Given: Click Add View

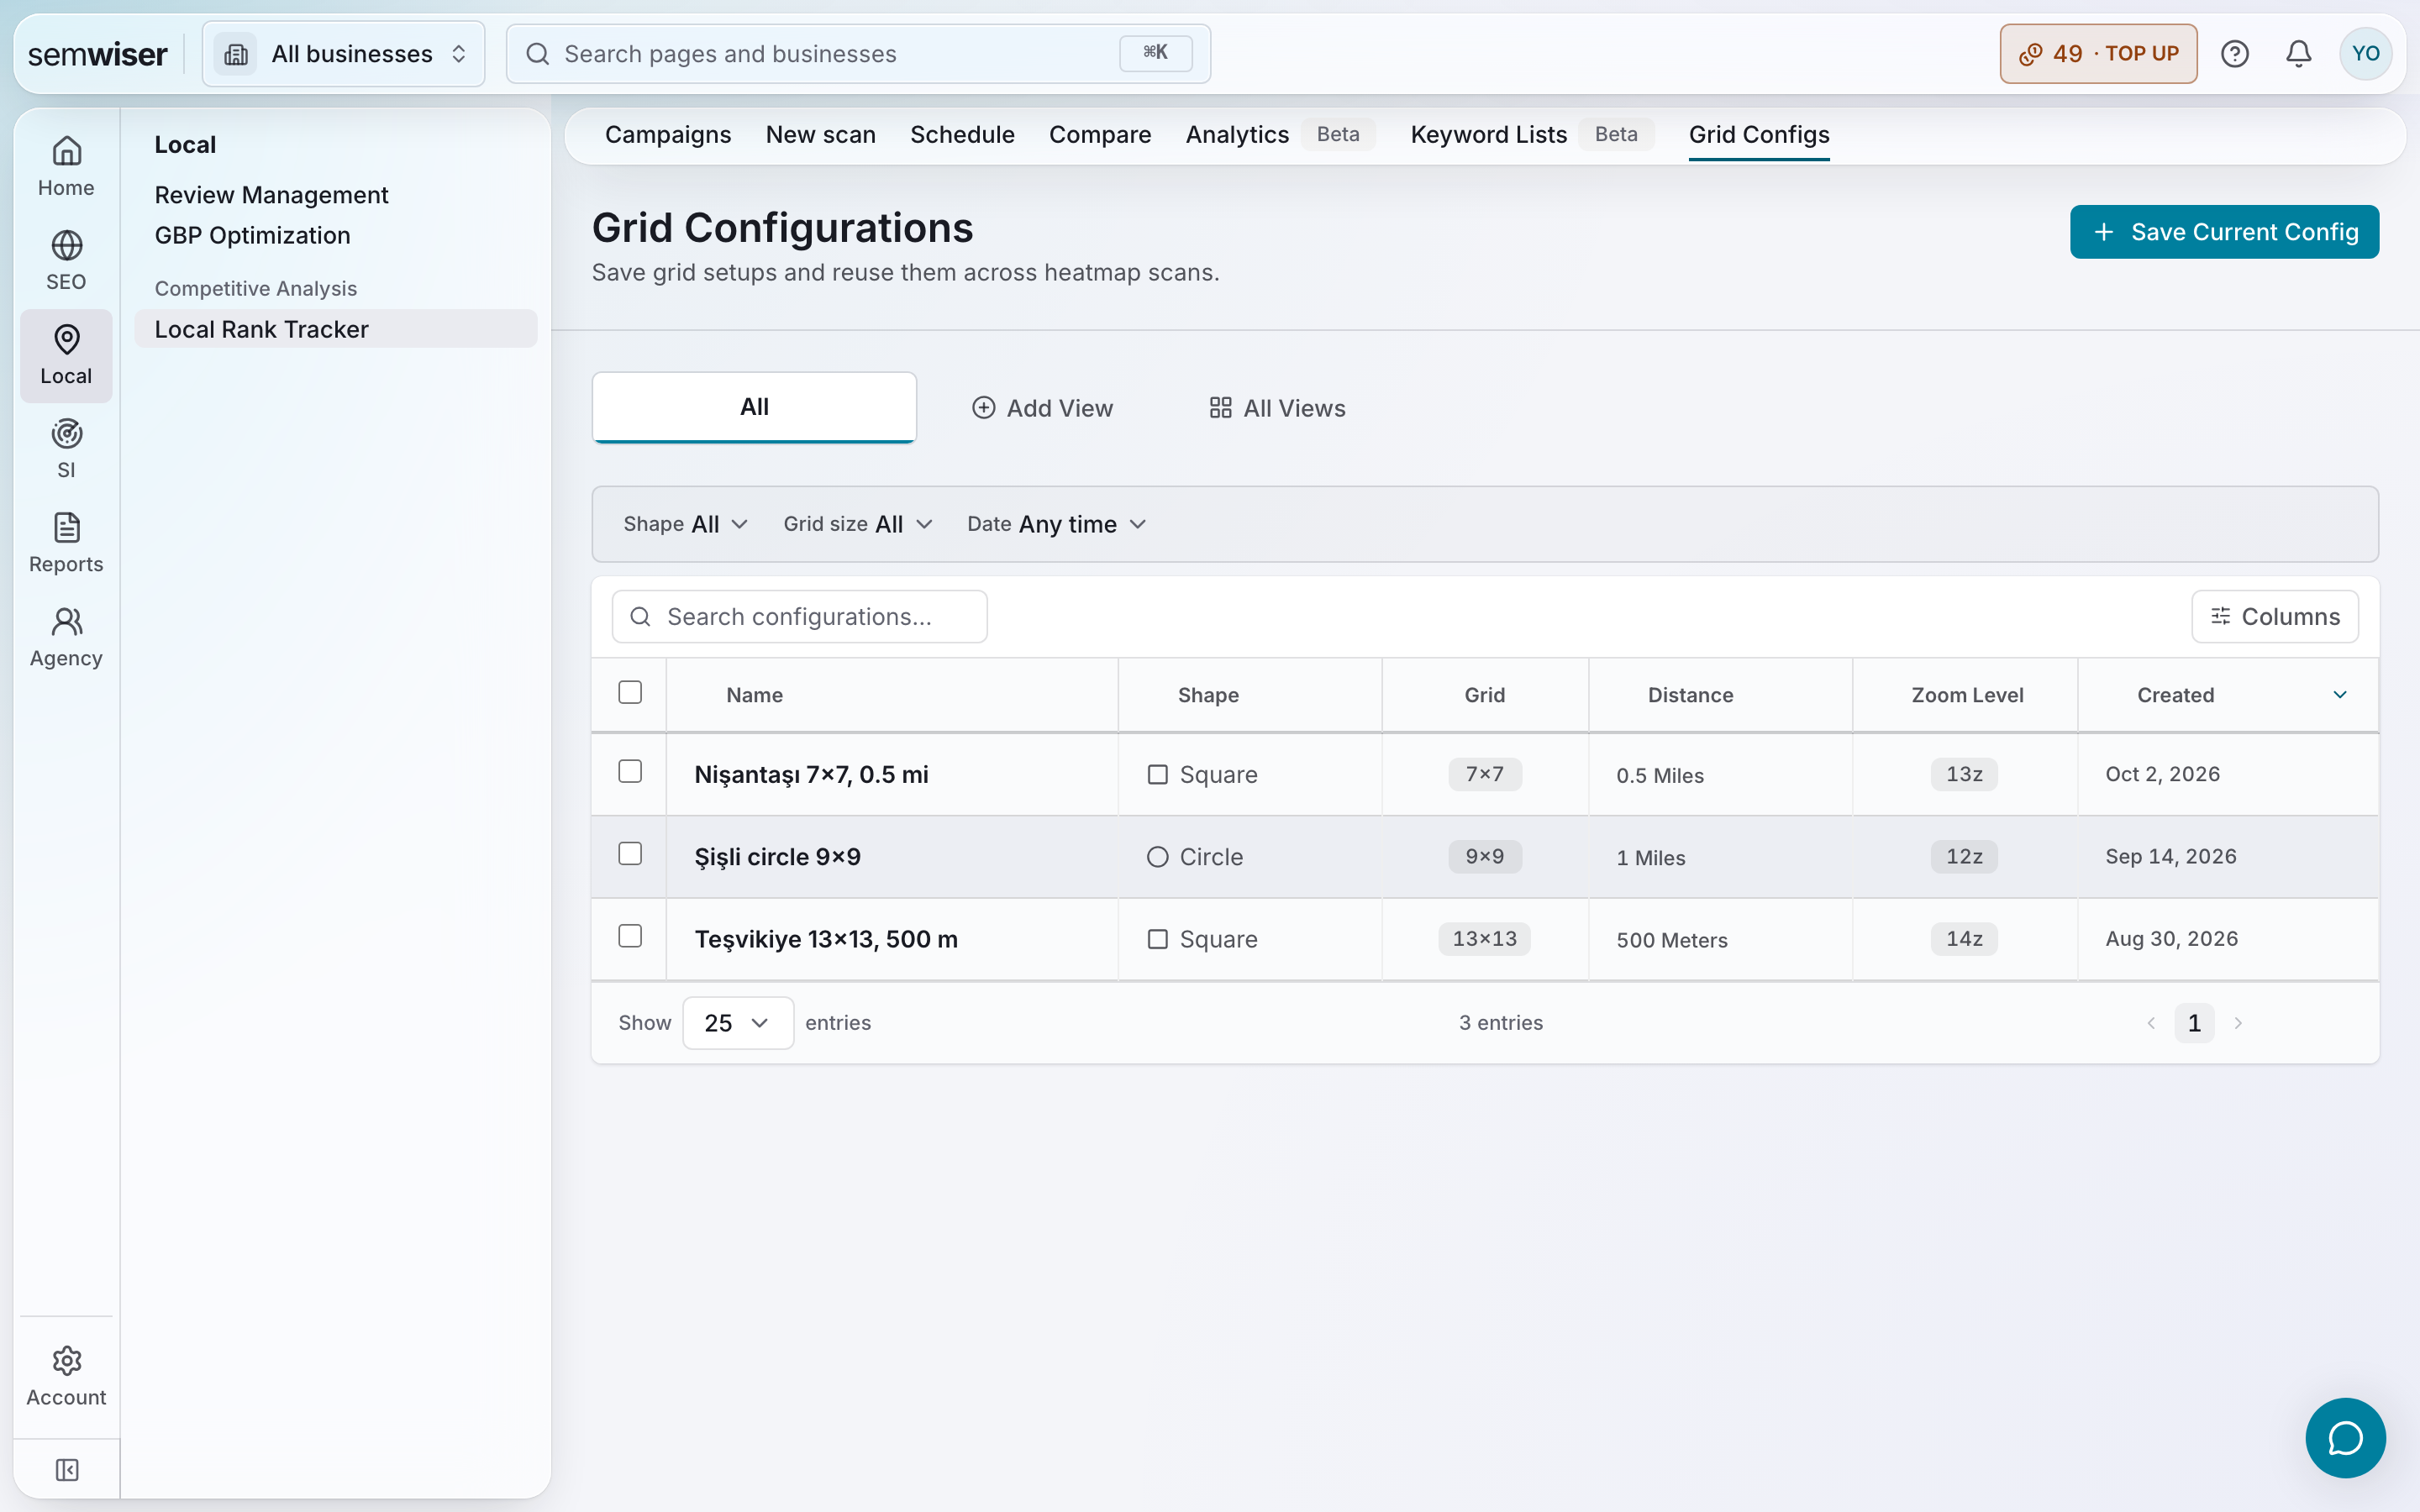Looking at the screenshot, I should point(1042,408).
